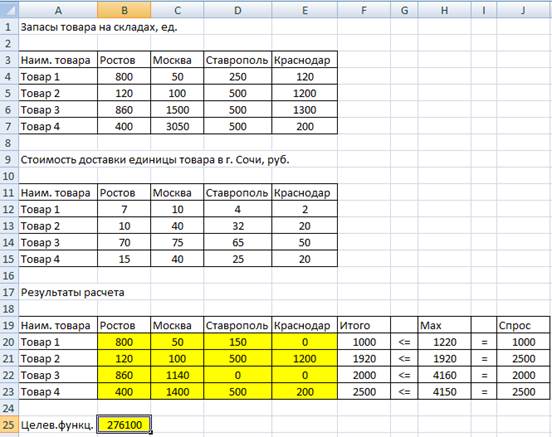Select column B header

pyautogui.click(x=124, y=10)
